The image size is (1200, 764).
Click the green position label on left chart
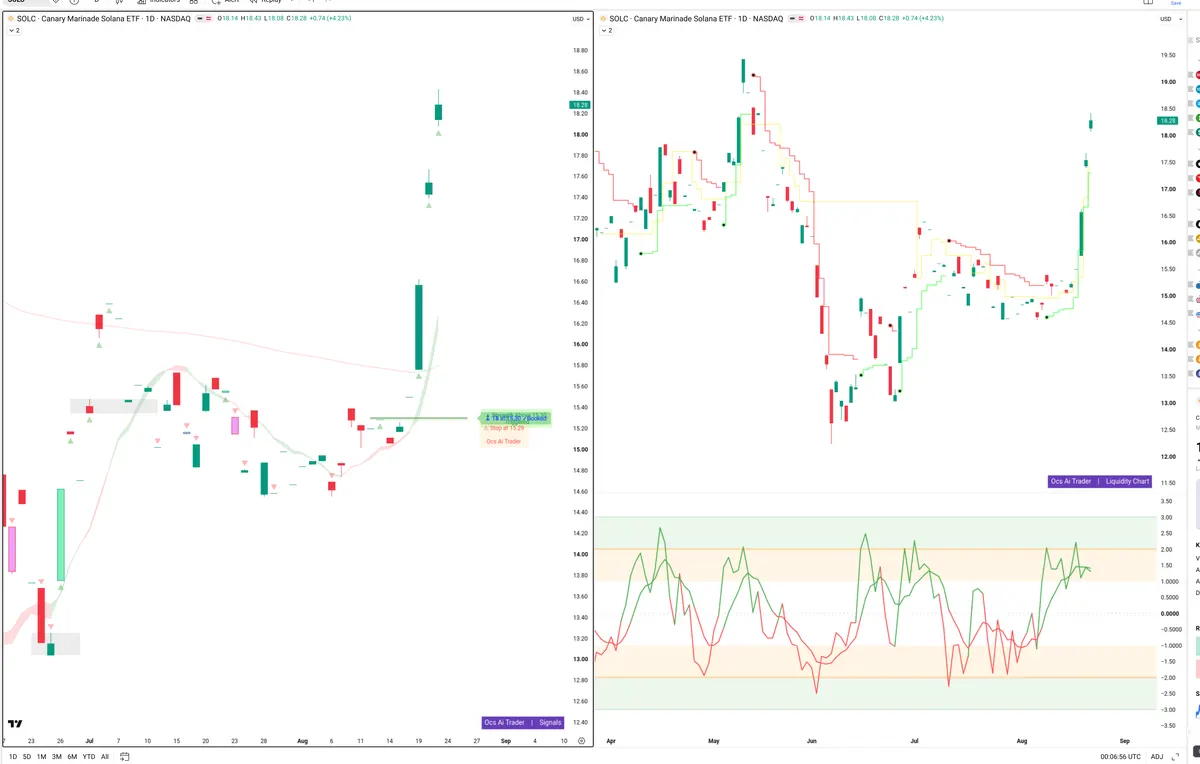pyautogui.click(x=516, y=418)
